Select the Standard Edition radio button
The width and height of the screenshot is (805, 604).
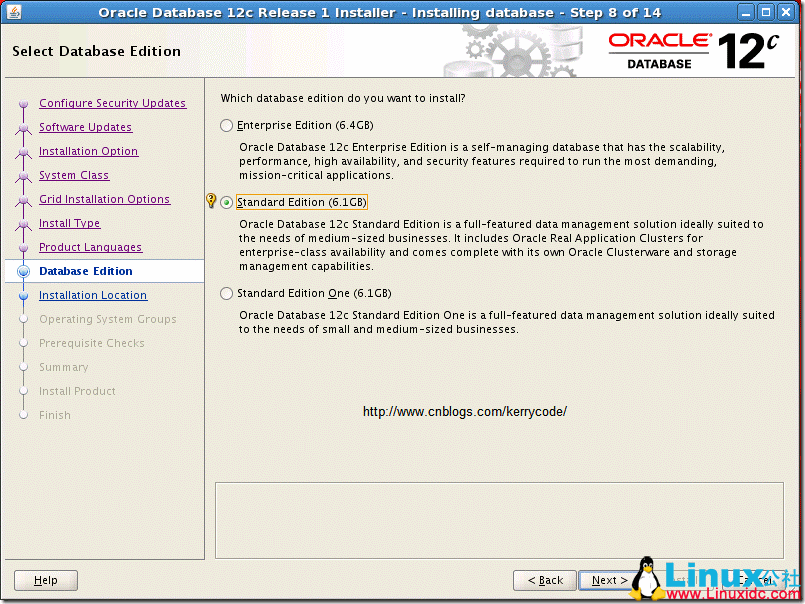coord(227,201)
